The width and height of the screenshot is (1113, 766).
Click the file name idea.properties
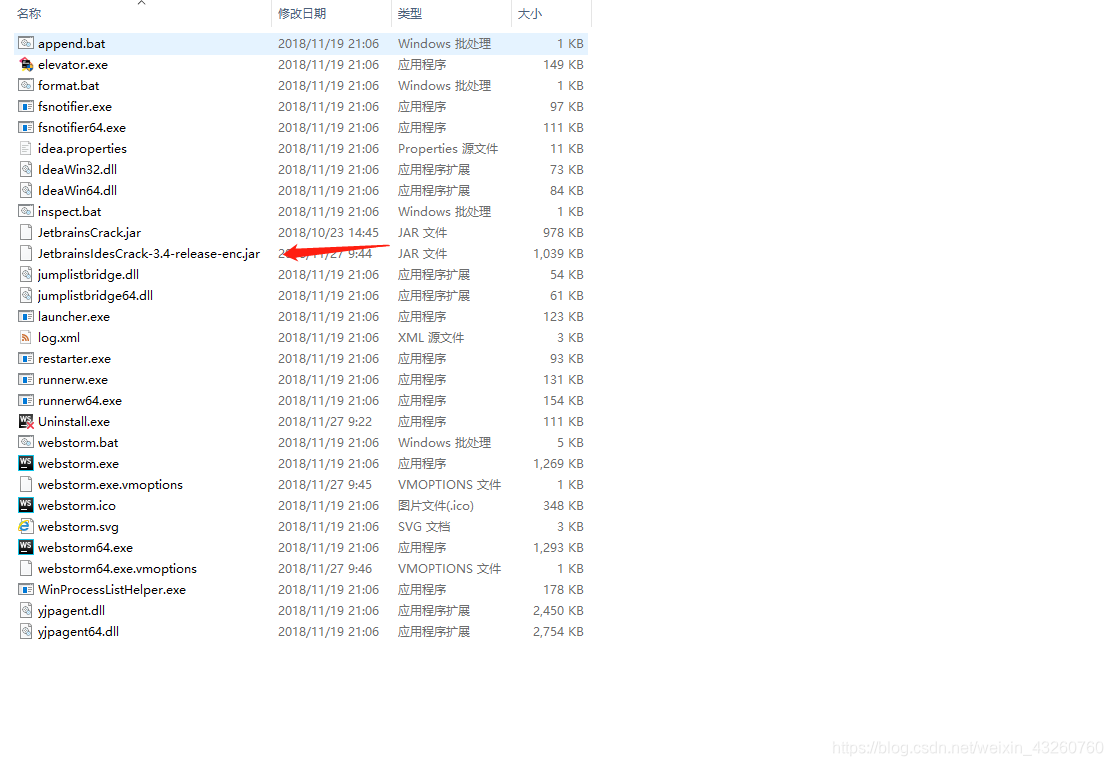[82, 148]
